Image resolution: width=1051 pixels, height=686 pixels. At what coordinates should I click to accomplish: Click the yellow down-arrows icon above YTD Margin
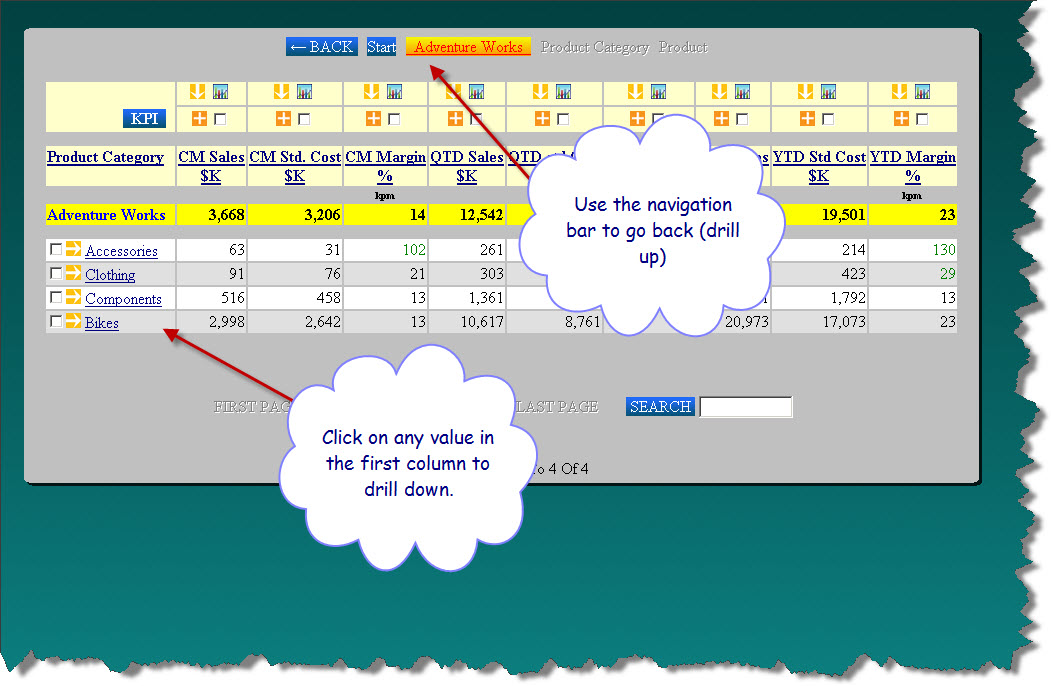point(900,91)
